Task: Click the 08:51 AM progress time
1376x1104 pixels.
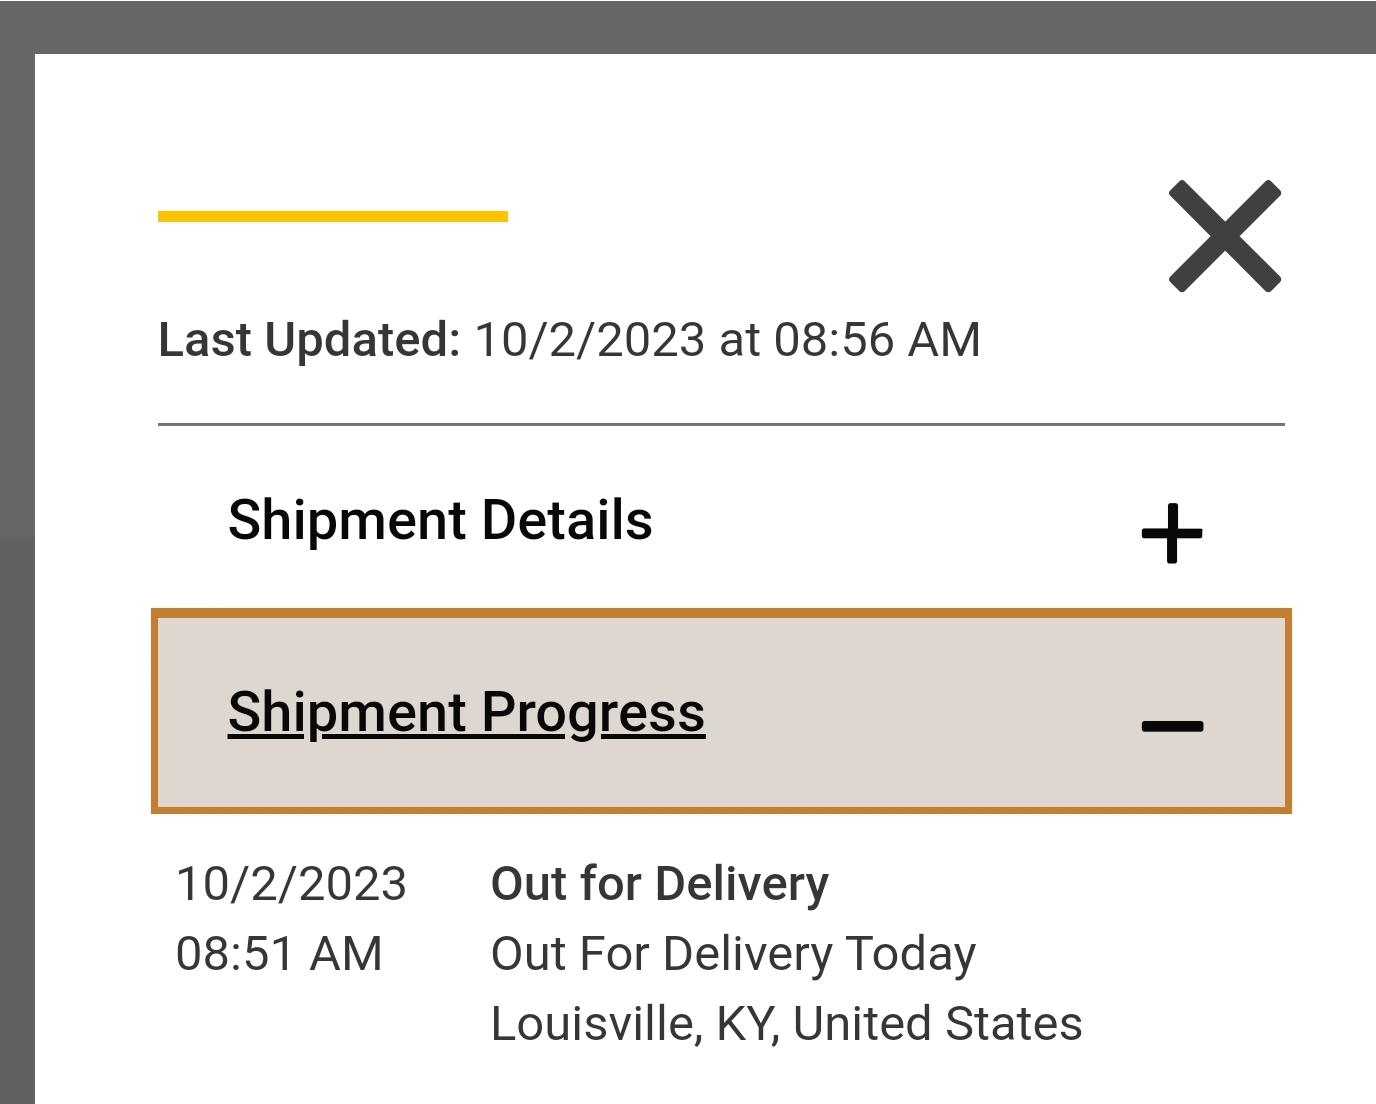Action: [279, 954]
